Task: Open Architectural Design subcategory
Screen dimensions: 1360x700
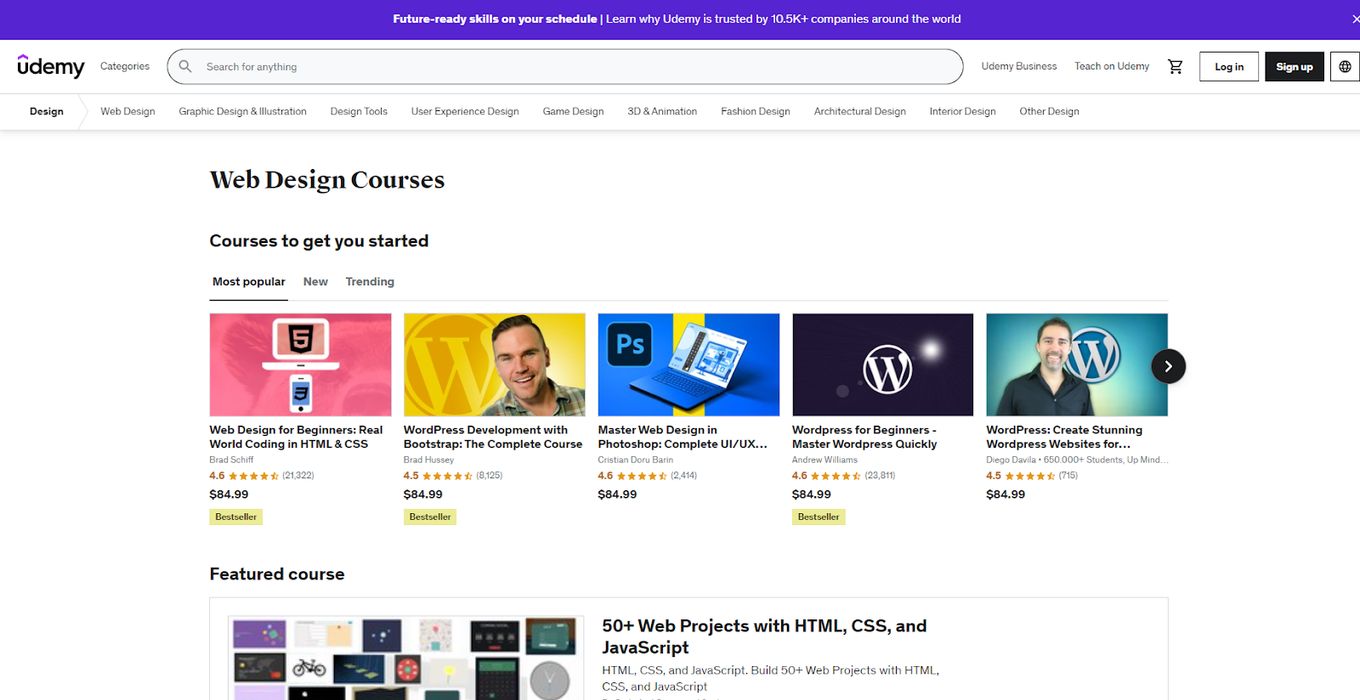Action: [860, 112]
